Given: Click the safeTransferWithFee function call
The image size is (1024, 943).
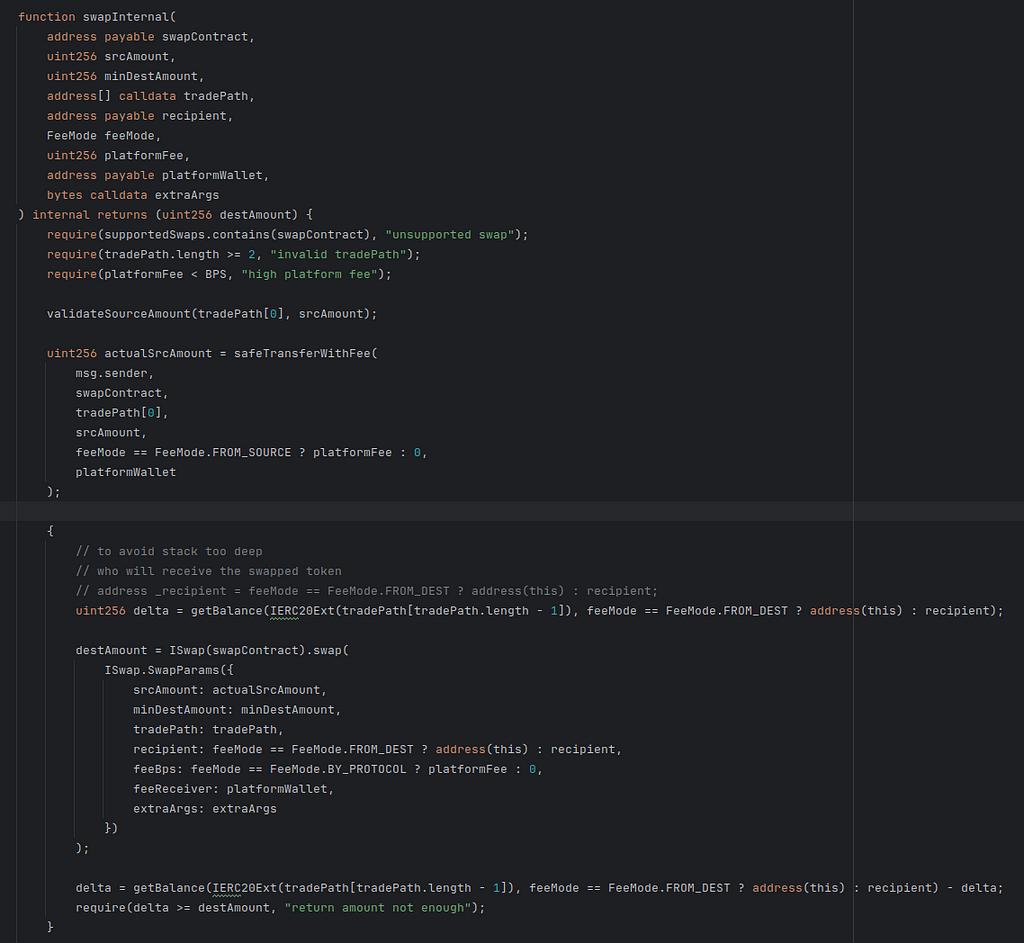Looking at the screenshot, I should [x=302, y=353].
